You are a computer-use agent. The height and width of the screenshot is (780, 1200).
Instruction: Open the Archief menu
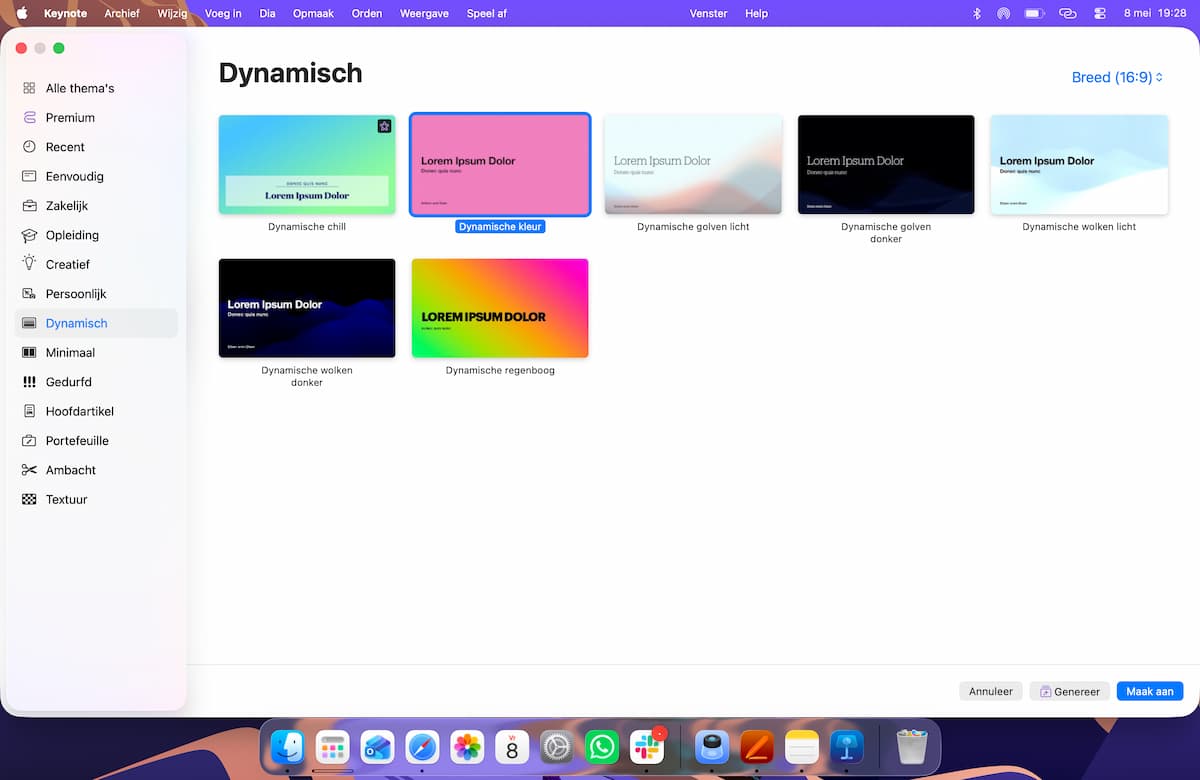click(x=122, y=13)
